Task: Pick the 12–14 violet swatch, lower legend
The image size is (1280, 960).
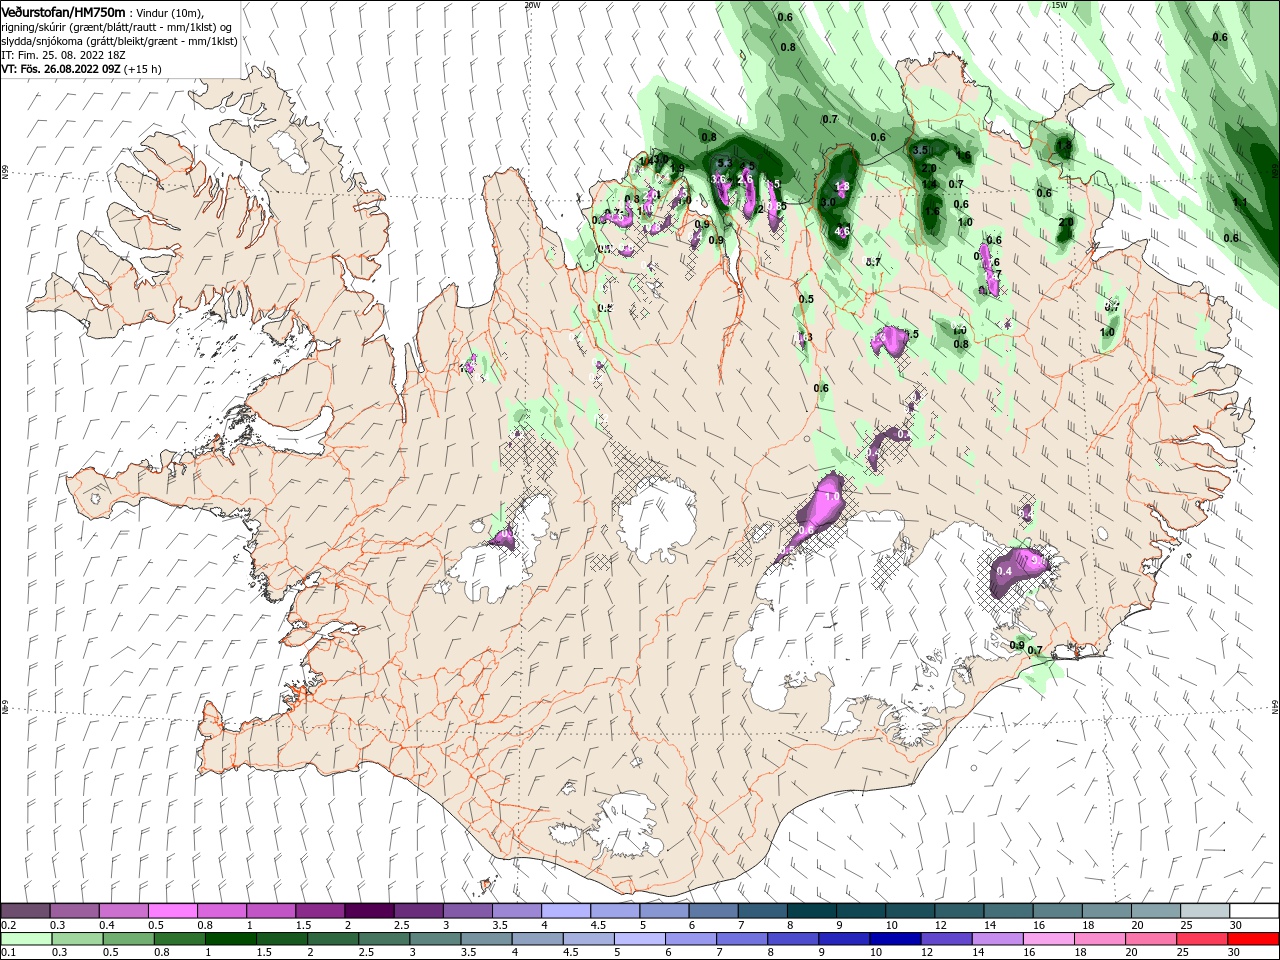Action: (x=946, y=939)
